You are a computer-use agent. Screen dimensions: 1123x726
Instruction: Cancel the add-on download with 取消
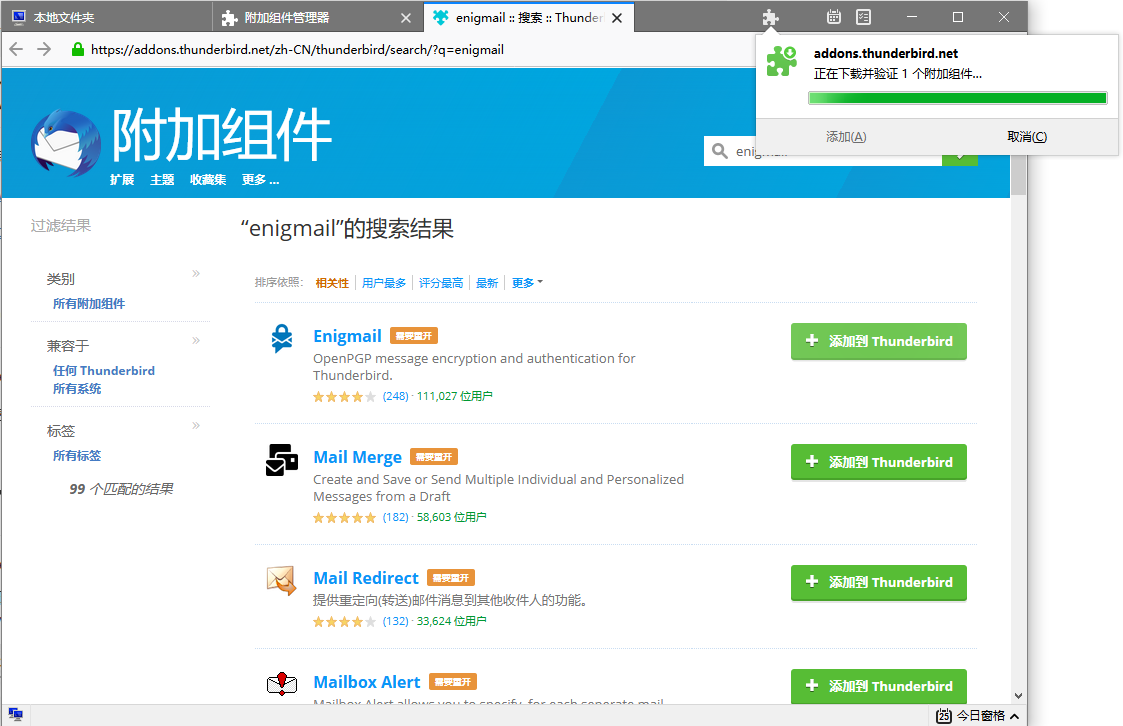[x=1025, y=136]
